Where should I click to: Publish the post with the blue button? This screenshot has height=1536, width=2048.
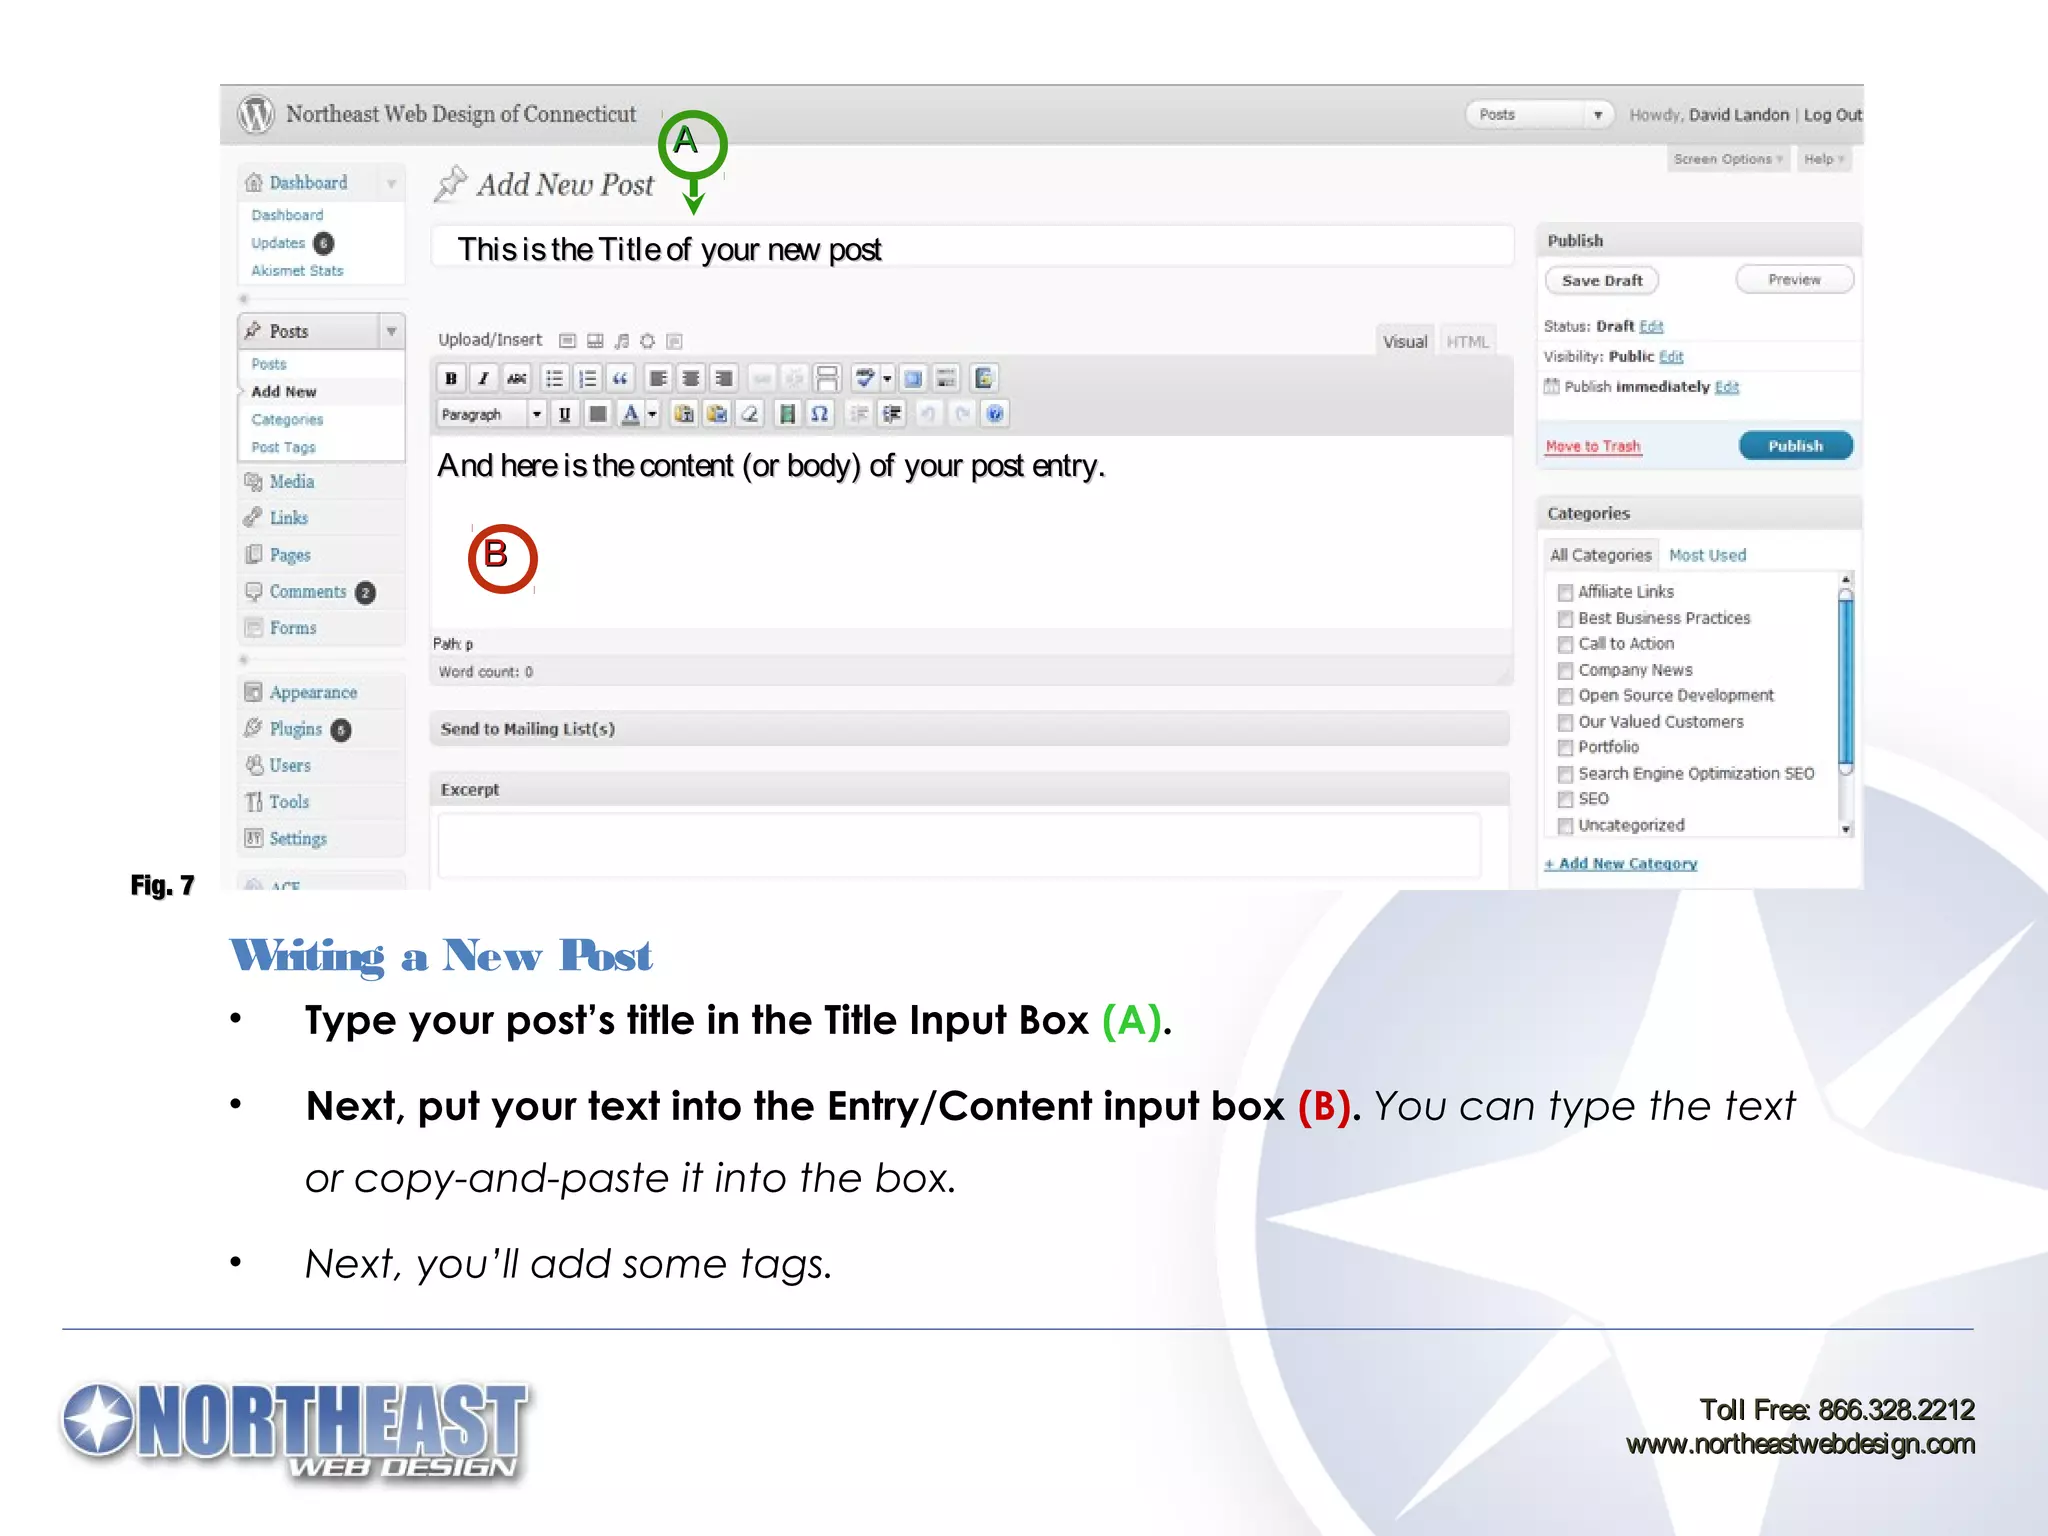tap(1796, 446)
